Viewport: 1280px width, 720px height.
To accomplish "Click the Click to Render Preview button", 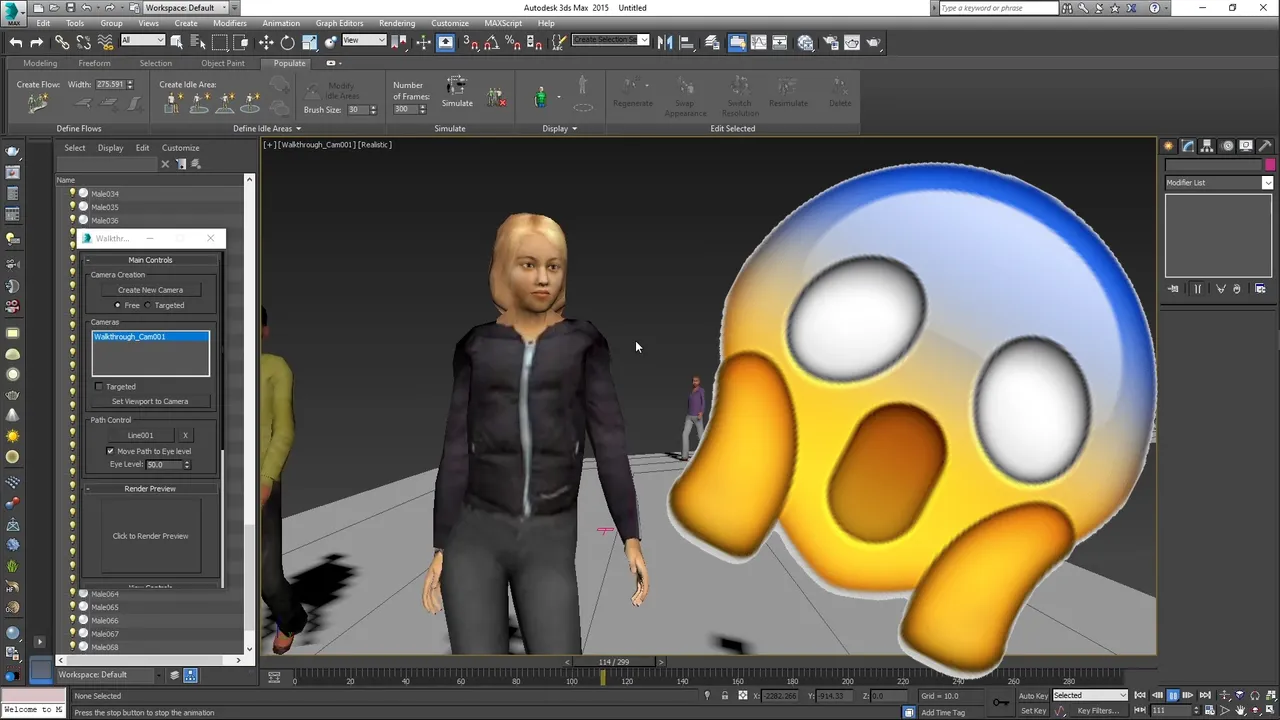I will coord(150,536).
